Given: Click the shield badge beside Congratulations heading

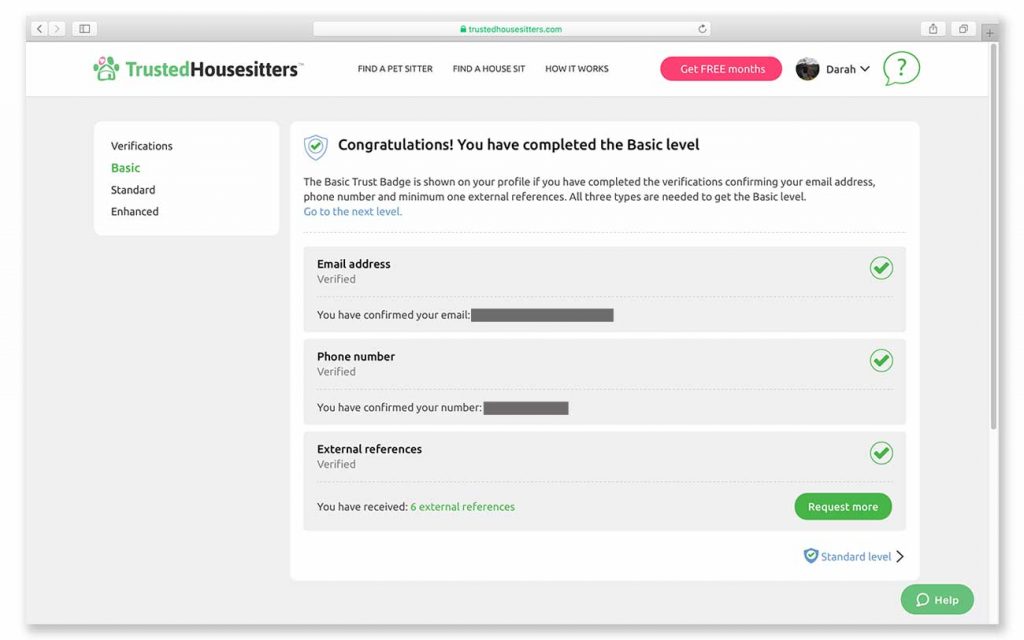Looking at the screenshot, I should (x=315, y=147).
